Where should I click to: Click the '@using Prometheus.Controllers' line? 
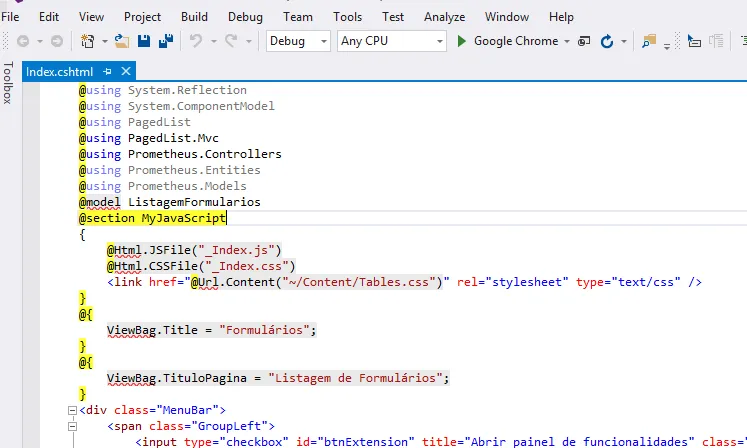[180, 154]
